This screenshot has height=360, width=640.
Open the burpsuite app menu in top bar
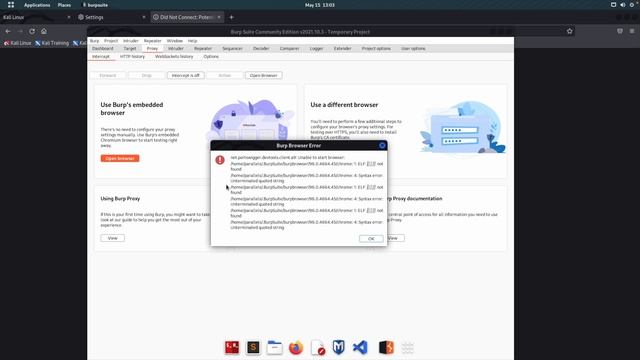96,5
